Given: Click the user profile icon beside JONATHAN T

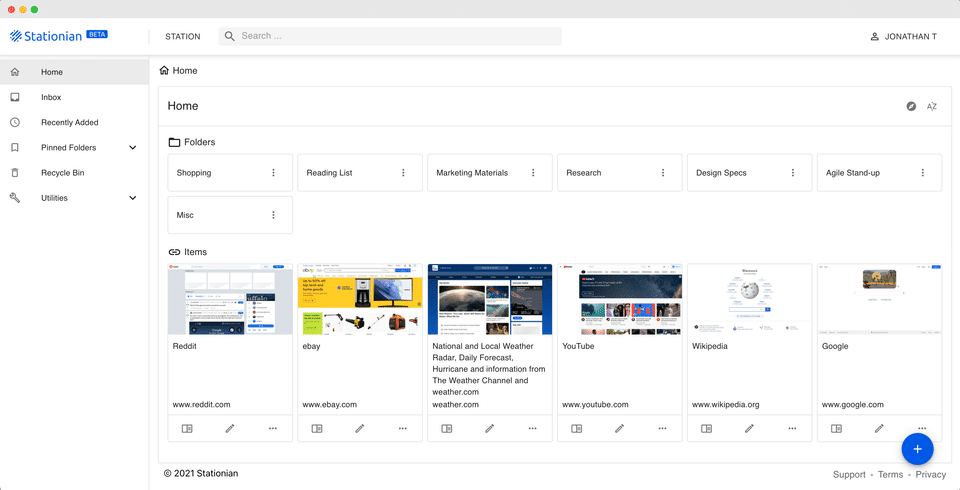Looking at the screenshot, I should point(874,37).
